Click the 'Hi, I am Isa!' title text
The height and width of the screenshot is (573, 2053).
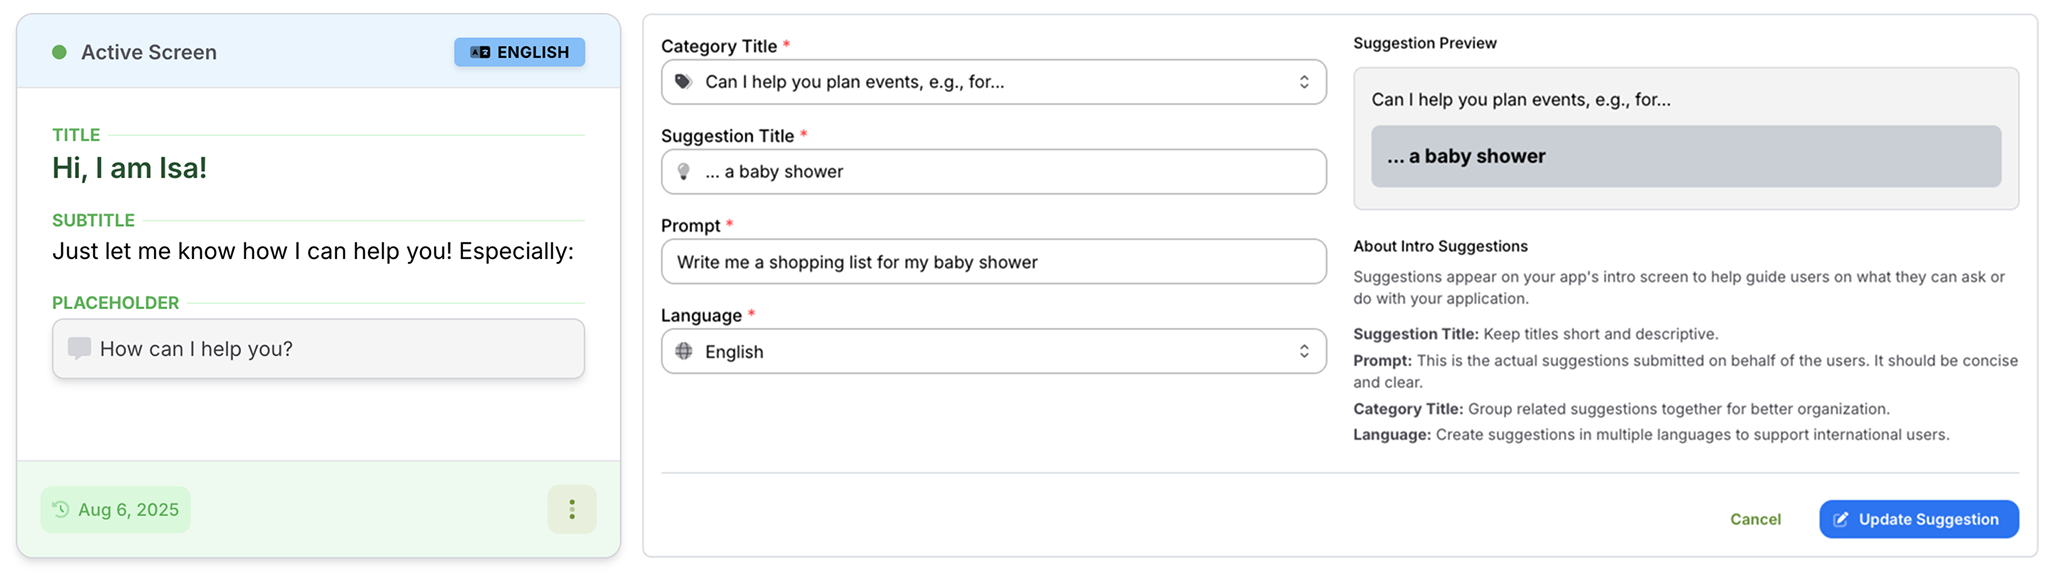point(129,168)
